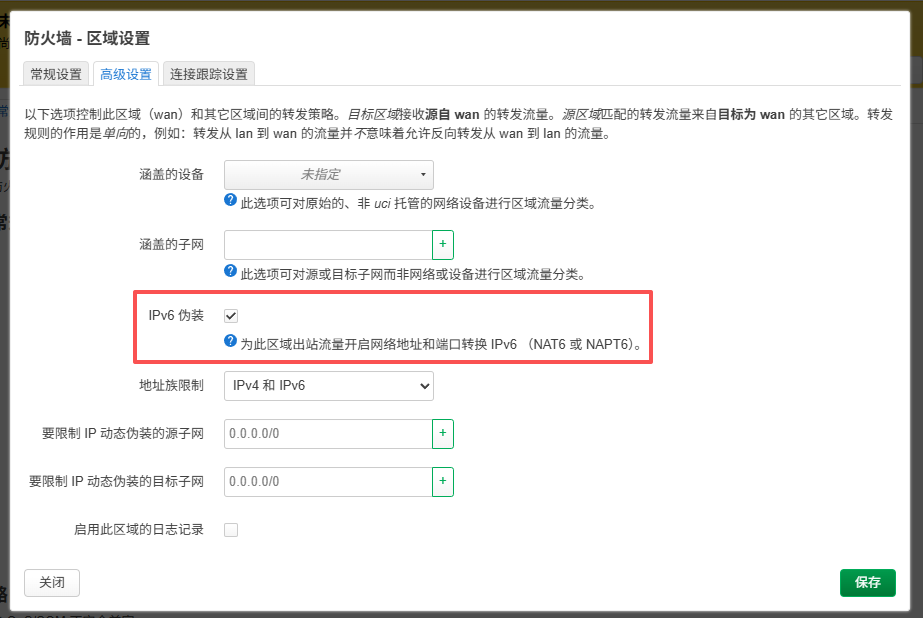
Task: Enable 启用此区域的日志记录 checkbox
Action: (231, 530)
